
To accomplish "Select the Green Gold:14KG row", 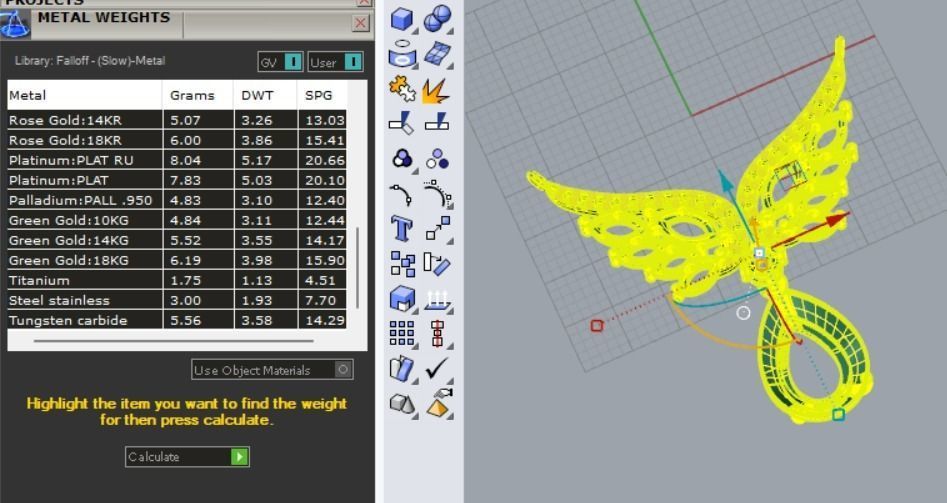I will coord(177,240).
